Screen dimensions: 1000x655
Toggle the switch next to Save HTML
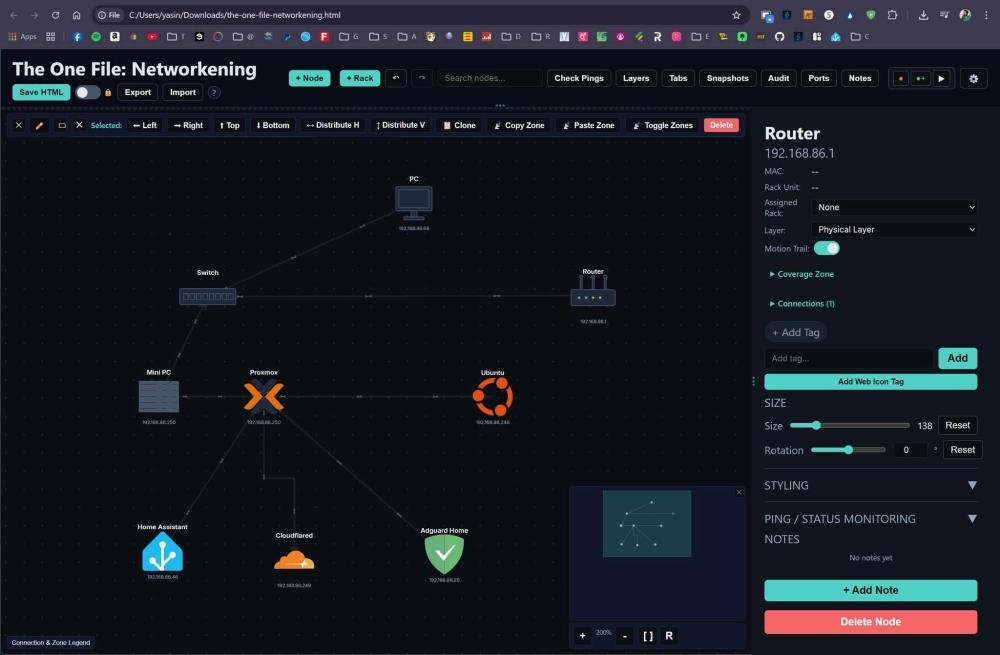pos(88,92)
